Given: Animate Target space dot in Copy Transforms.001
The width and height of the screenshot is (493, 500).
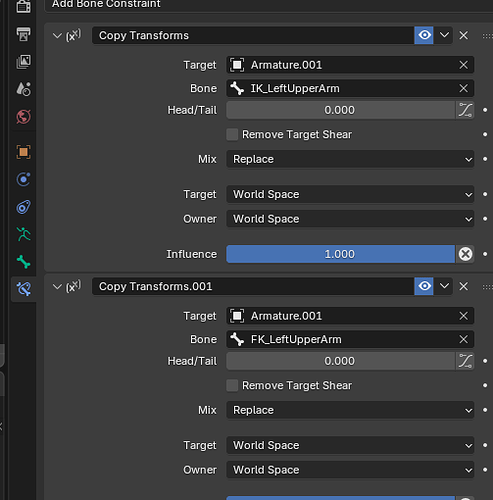Looking at the screenshot, I should click(485, 445).
